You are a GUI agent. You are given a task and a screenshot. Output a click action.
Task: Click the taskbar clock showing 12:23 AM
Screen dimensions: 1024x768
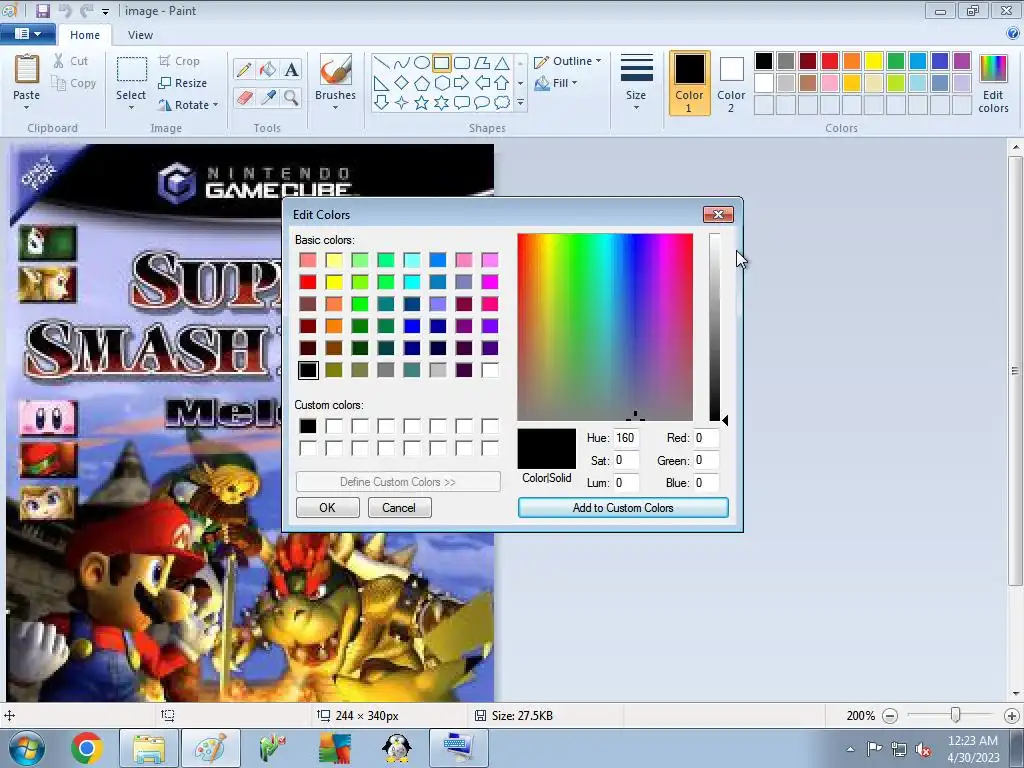pos(972,741)
